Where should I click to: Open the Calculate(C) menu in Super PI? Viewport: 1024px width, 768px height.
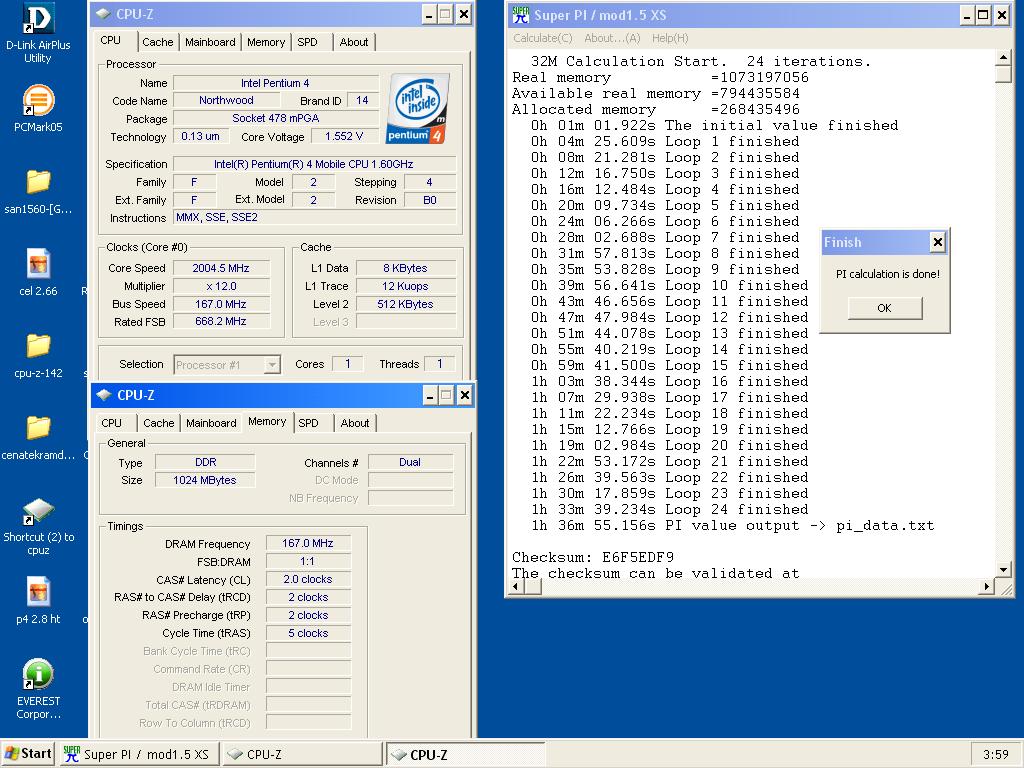click(543, 38)
